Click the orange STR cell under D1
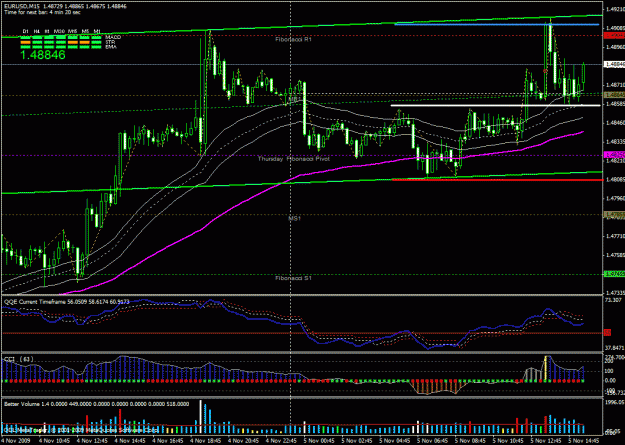625x445 pixels. pyautogui.click(x=26, y=42)
